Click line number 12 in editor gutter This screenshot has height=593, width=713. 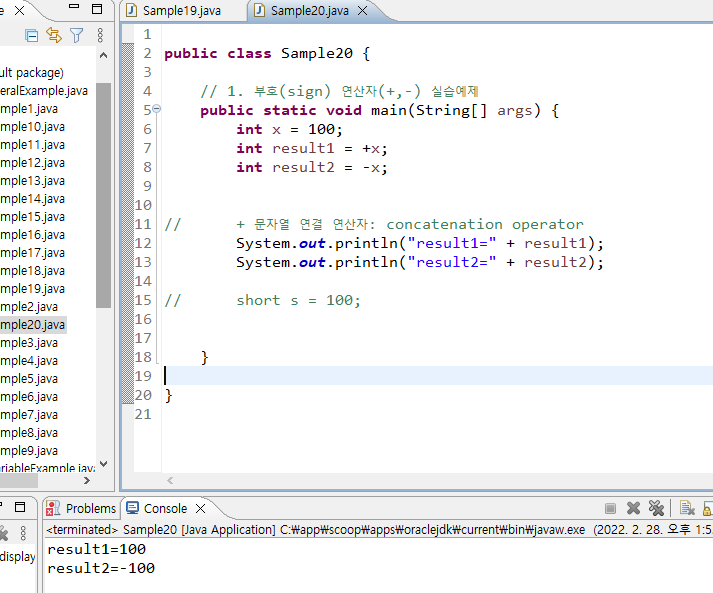[143, 243]
